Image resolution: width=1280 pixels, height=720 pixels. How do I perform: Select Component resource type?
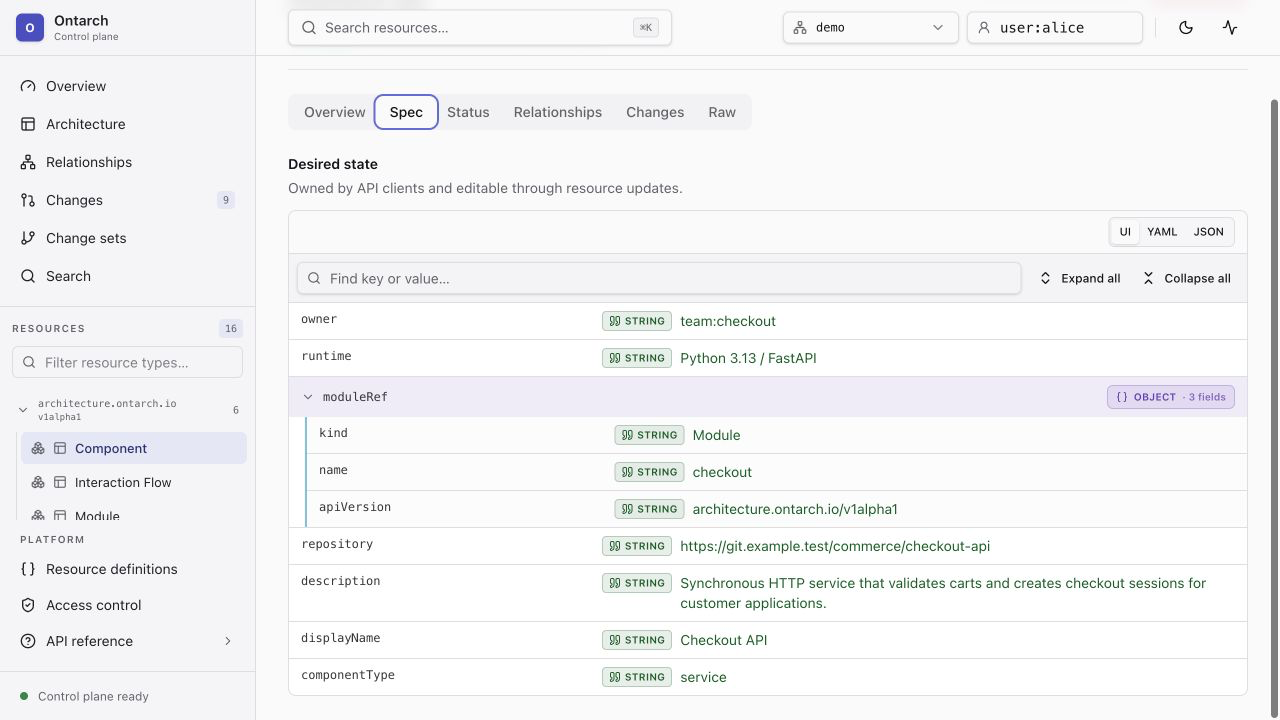pos(134,448)
